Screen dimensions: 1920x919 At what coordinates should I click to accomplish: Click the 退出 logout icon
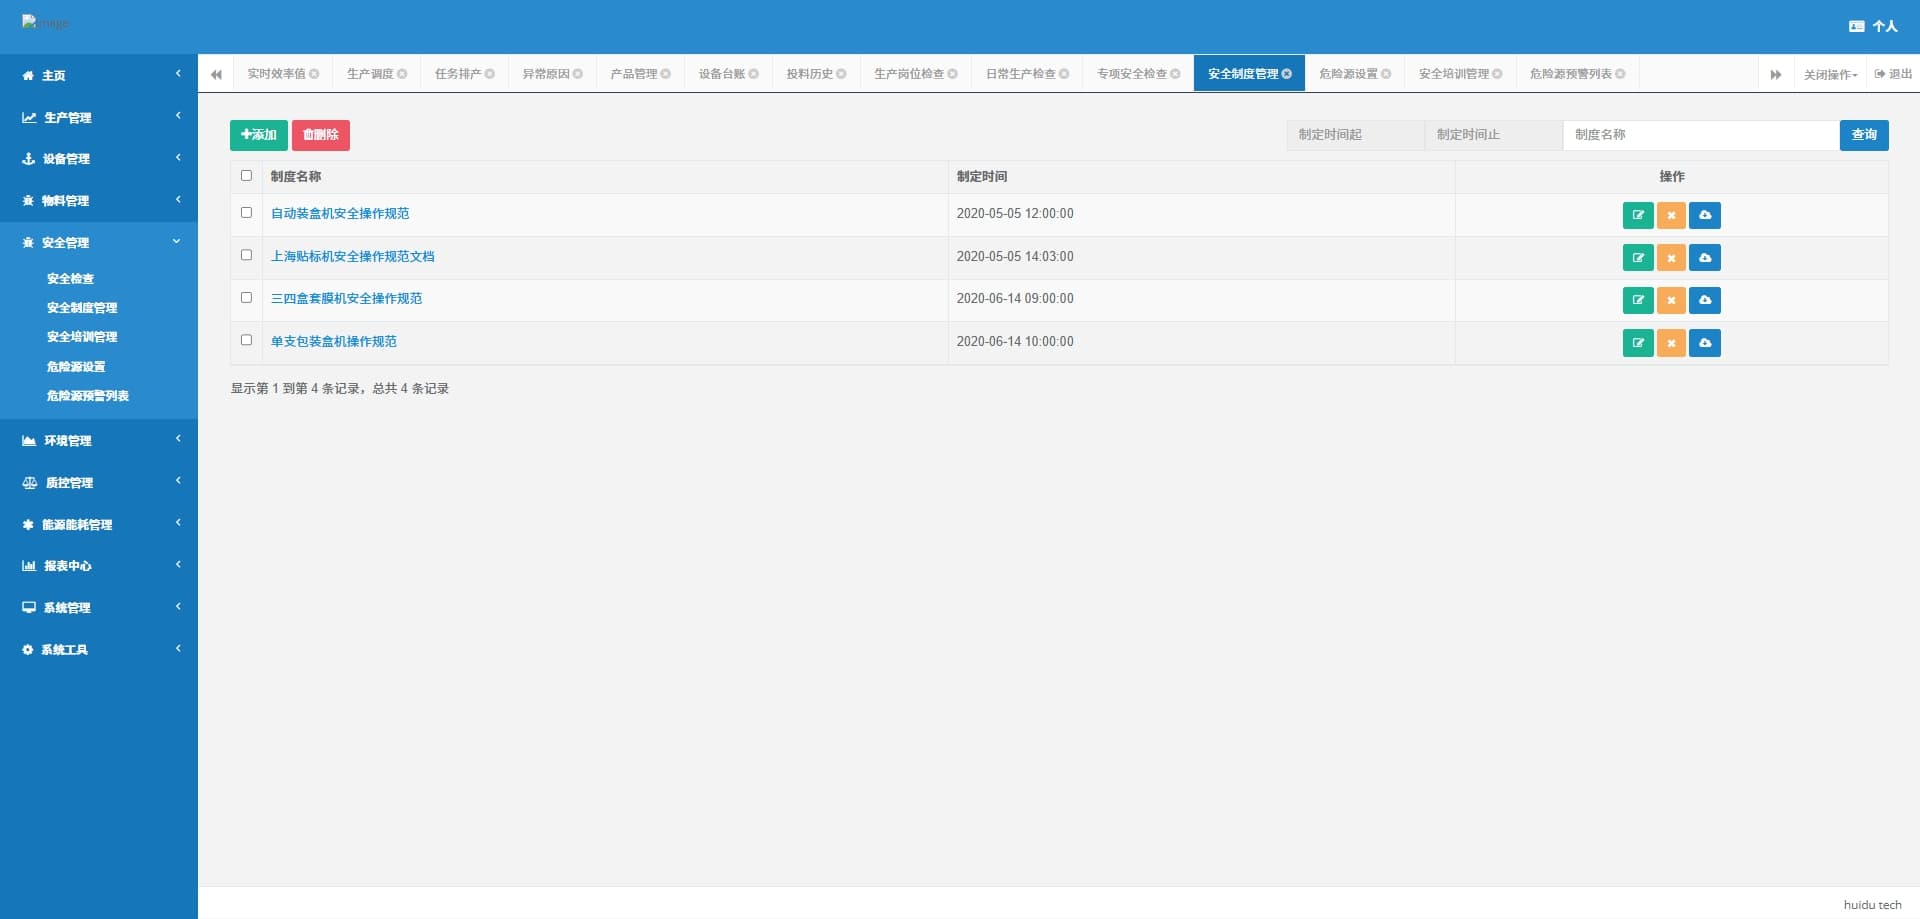coord(1879,74)
